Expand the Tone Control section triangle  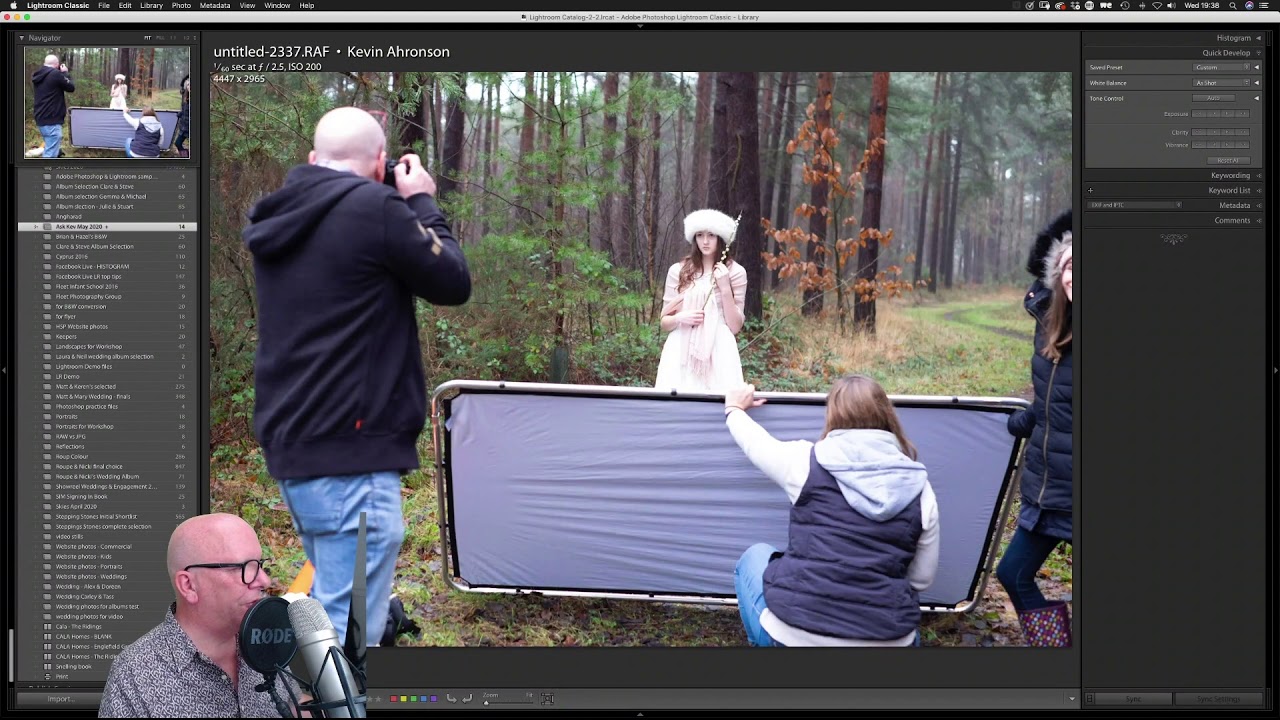click(1257, 98)
